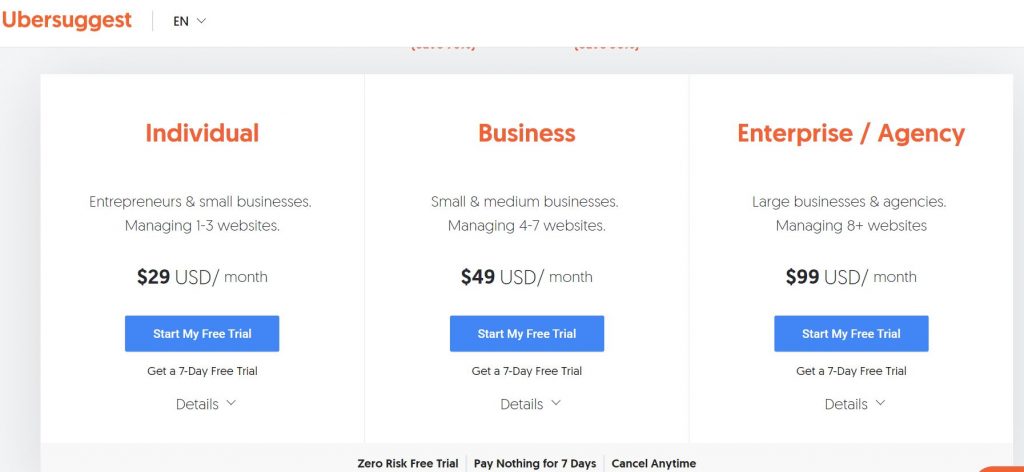Click the Zero Risk Free Trial text
The width and height of the screenshot is (1024, 472).
(408, 464)
